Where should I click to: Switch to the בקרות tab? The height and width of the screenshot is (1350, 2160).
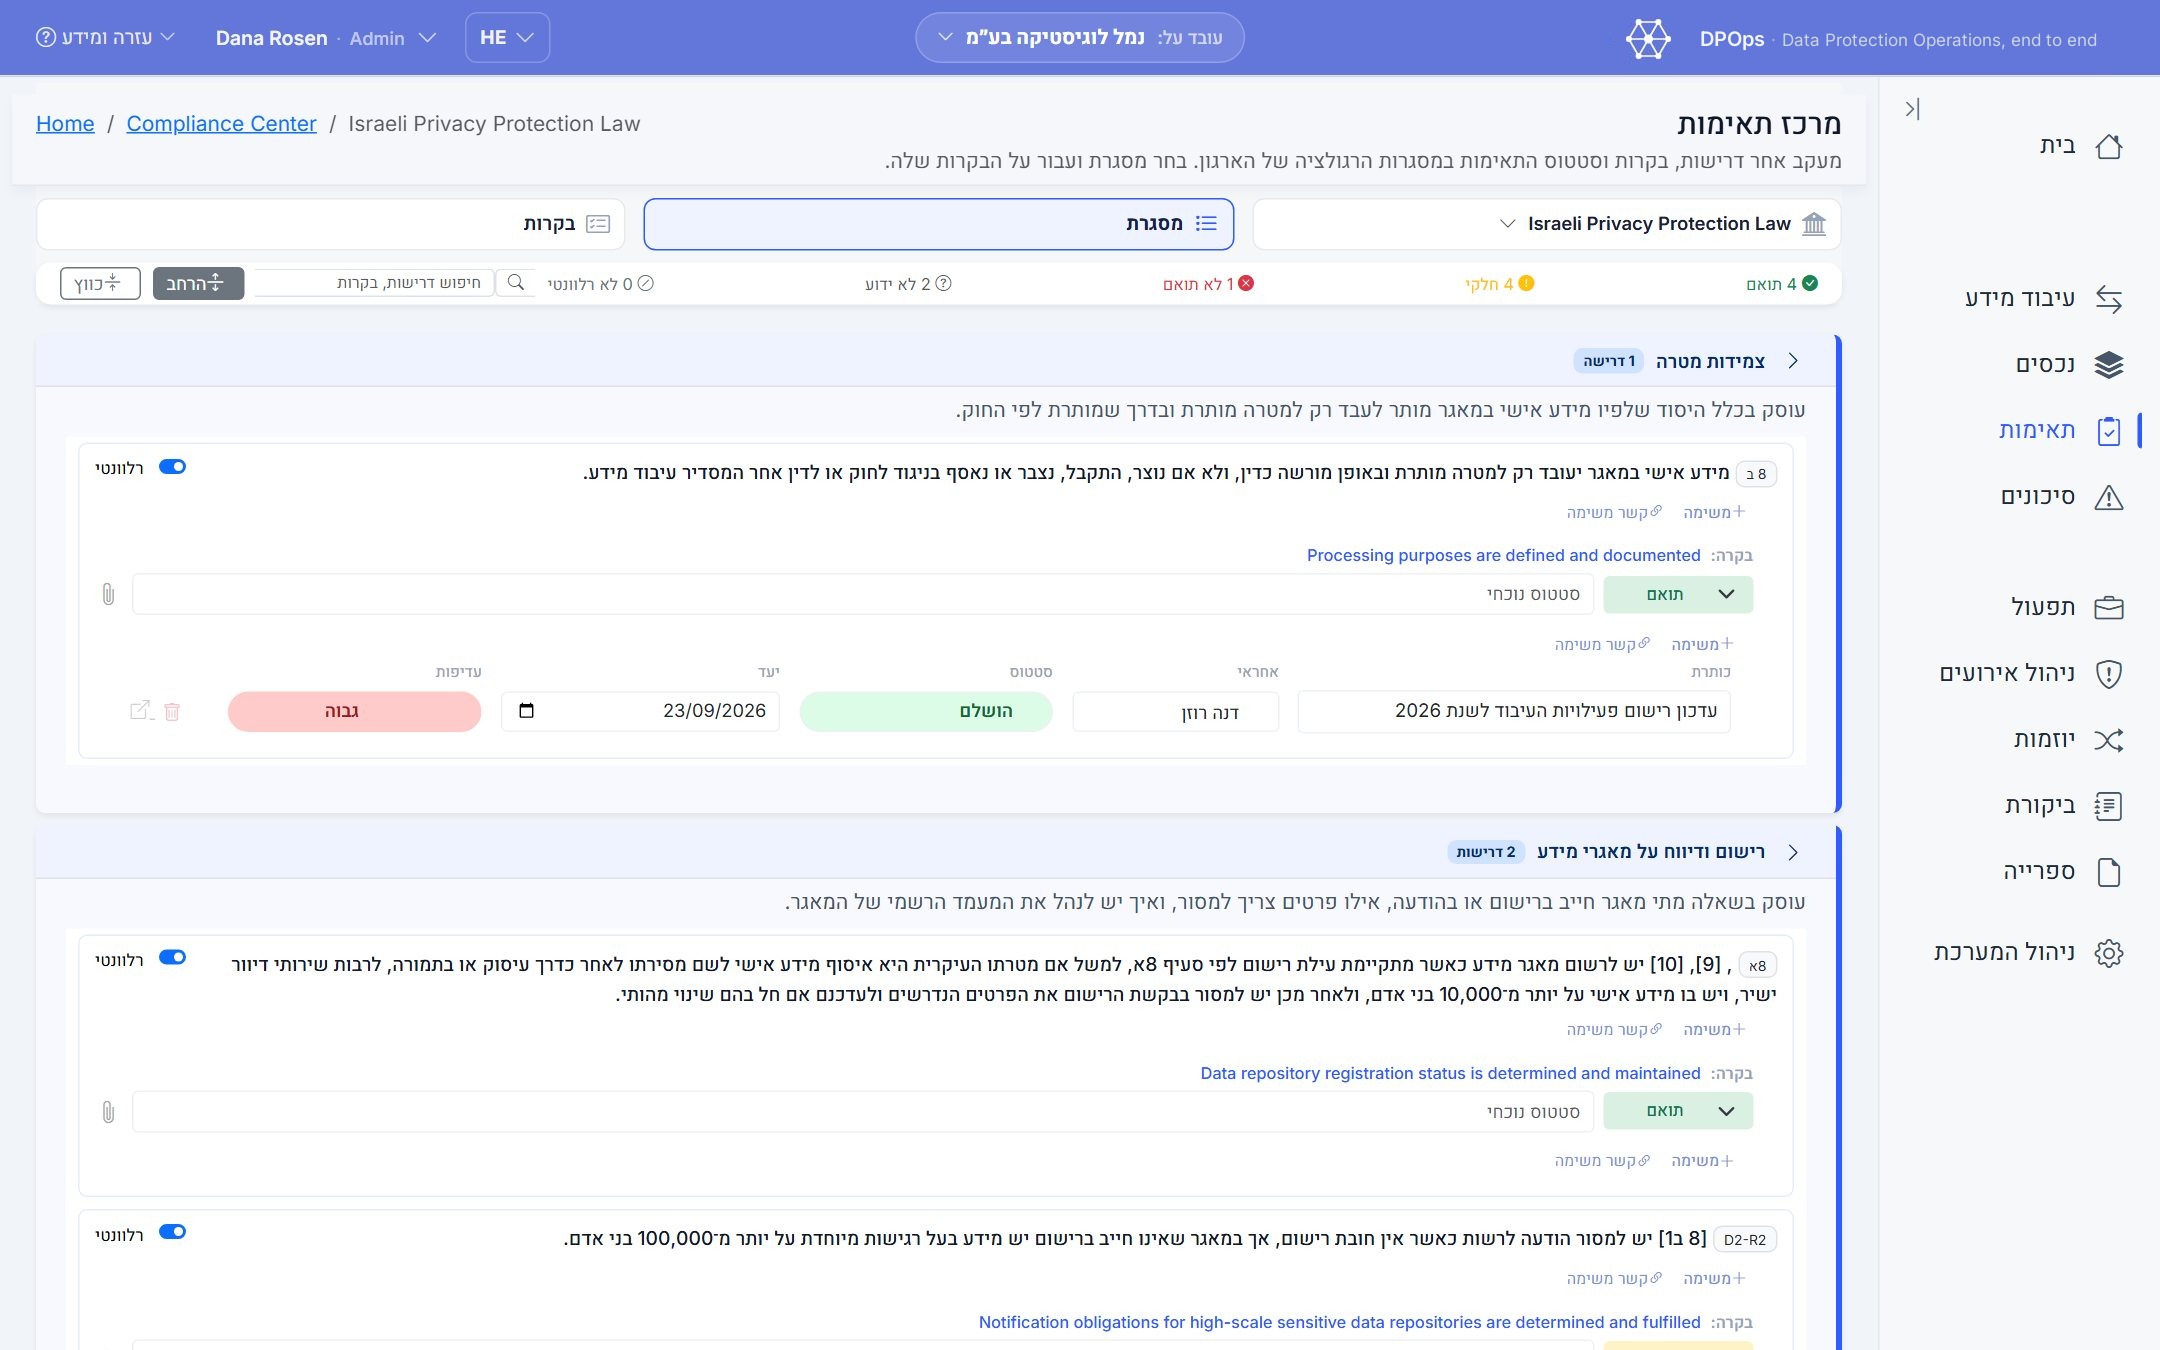(331, 224)
